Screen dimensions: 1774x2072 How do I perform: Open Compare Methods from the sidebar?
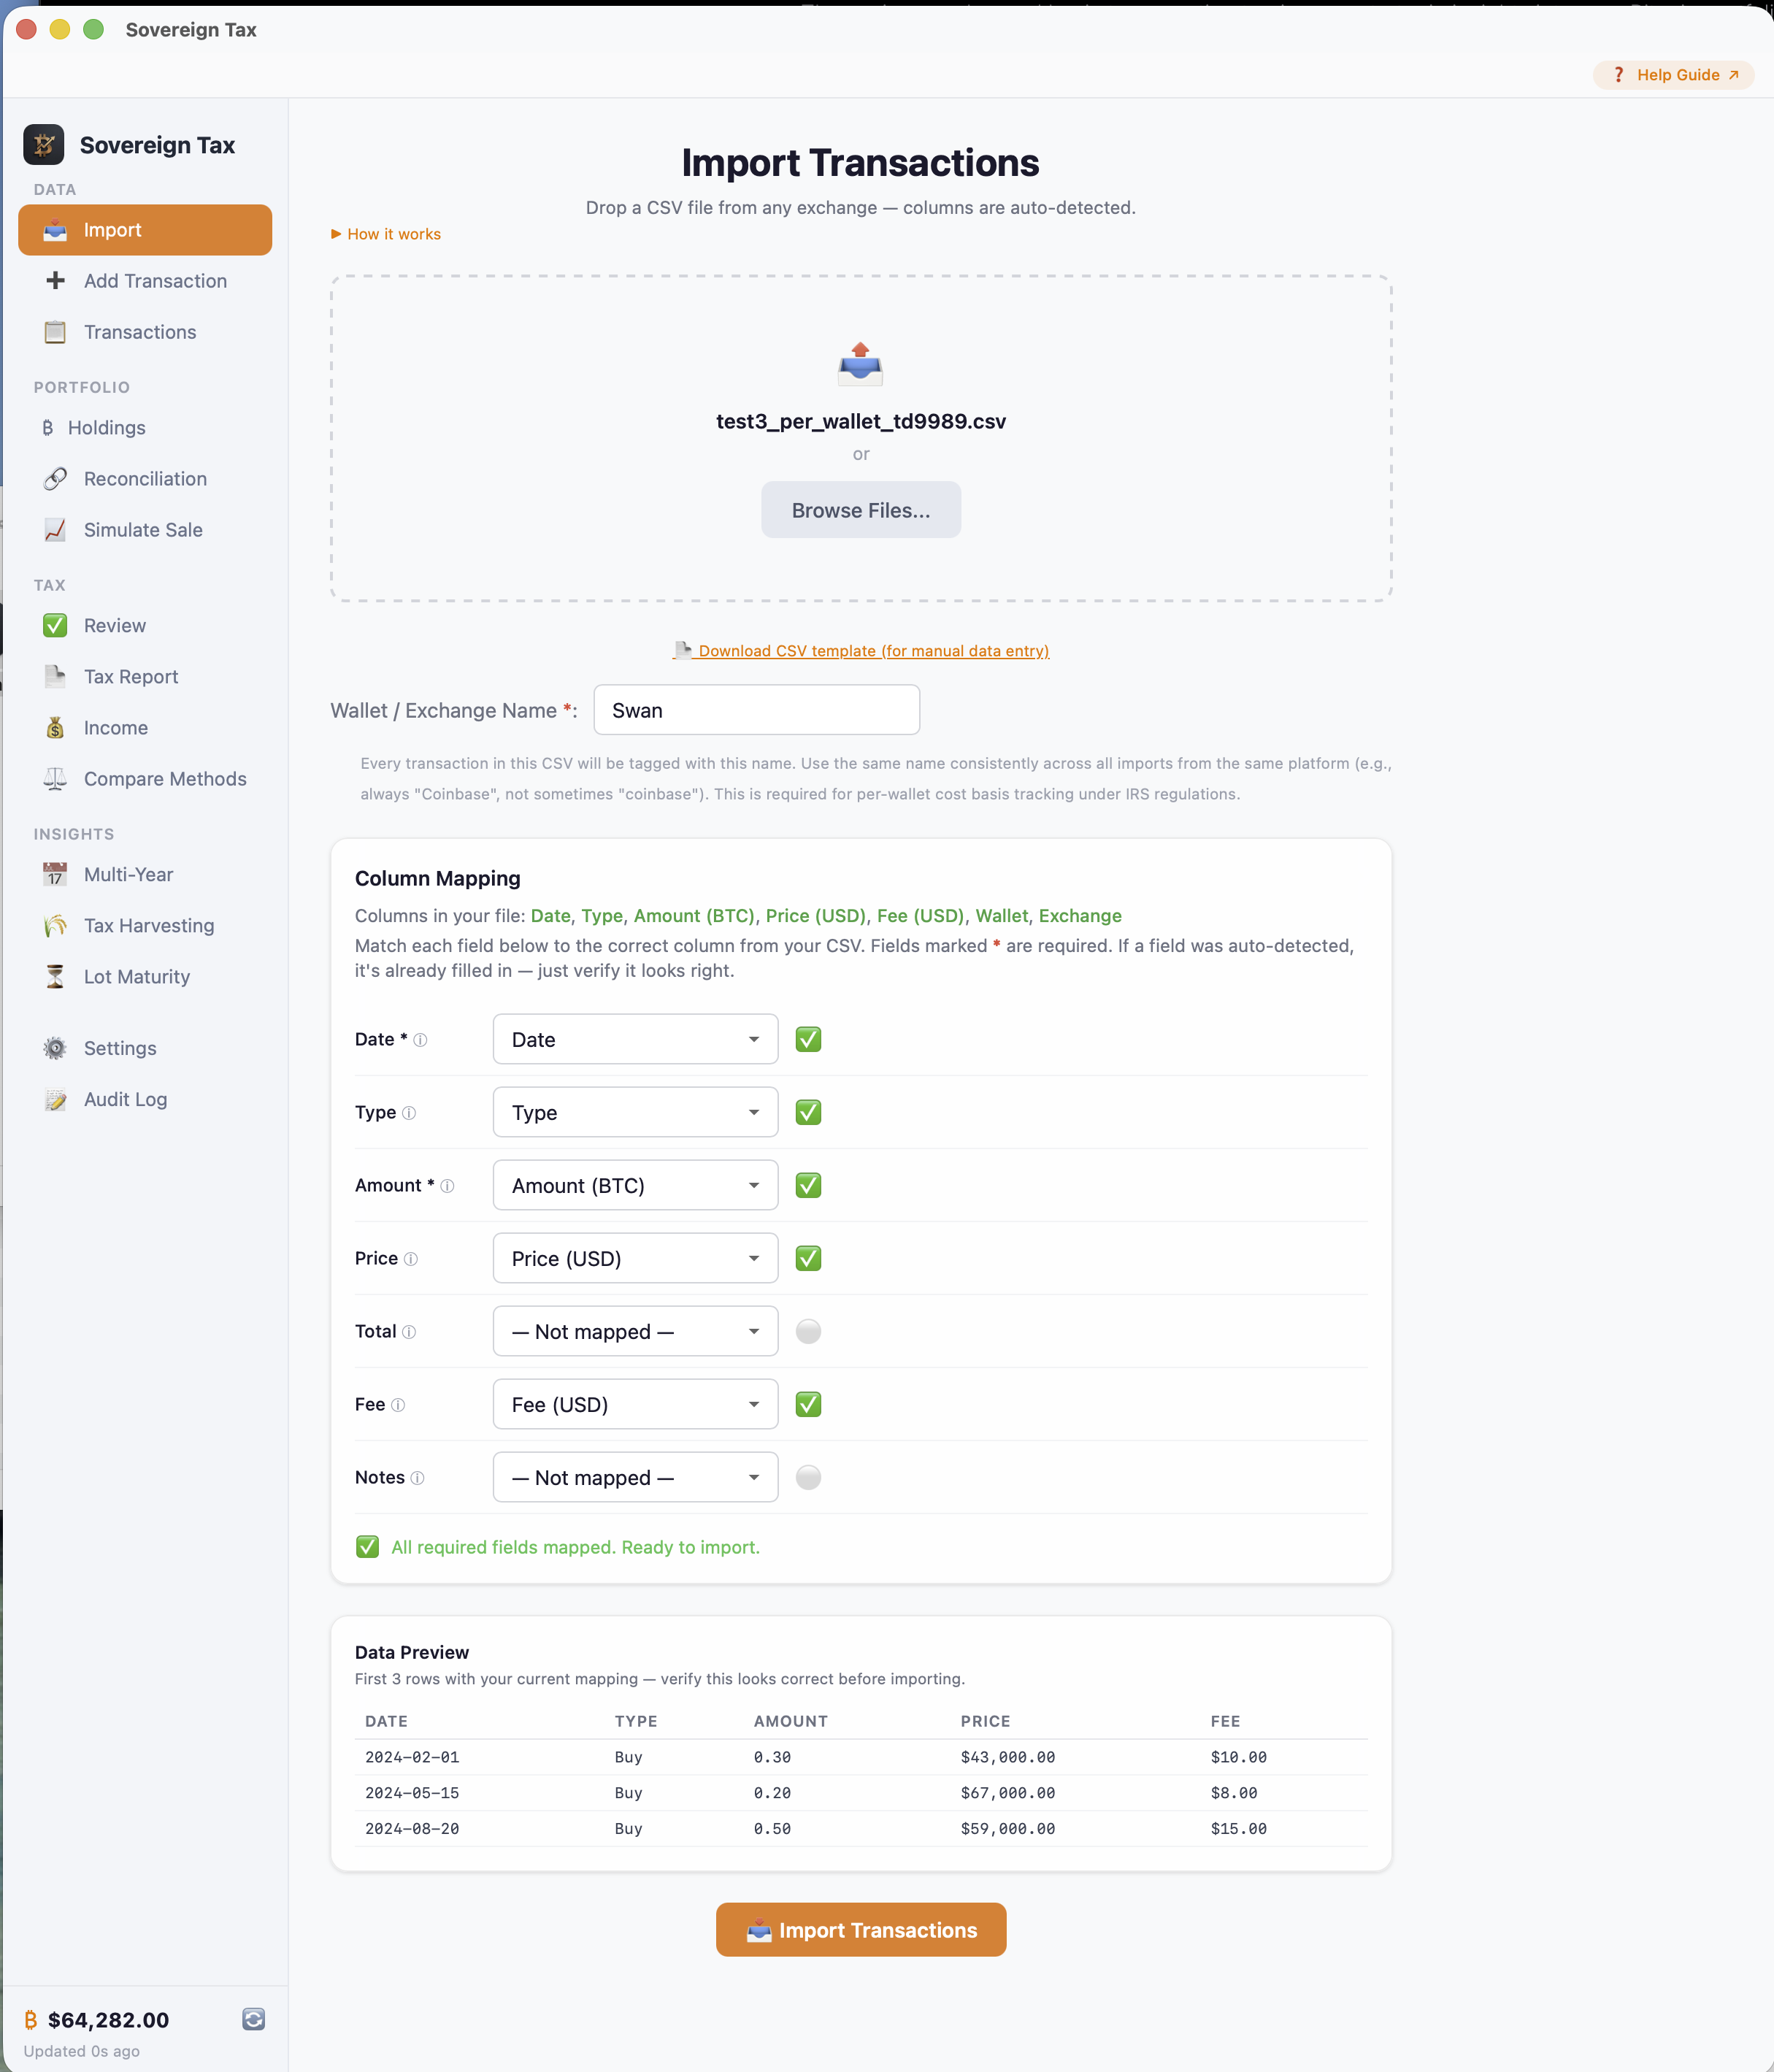click(x=165, y=779)
